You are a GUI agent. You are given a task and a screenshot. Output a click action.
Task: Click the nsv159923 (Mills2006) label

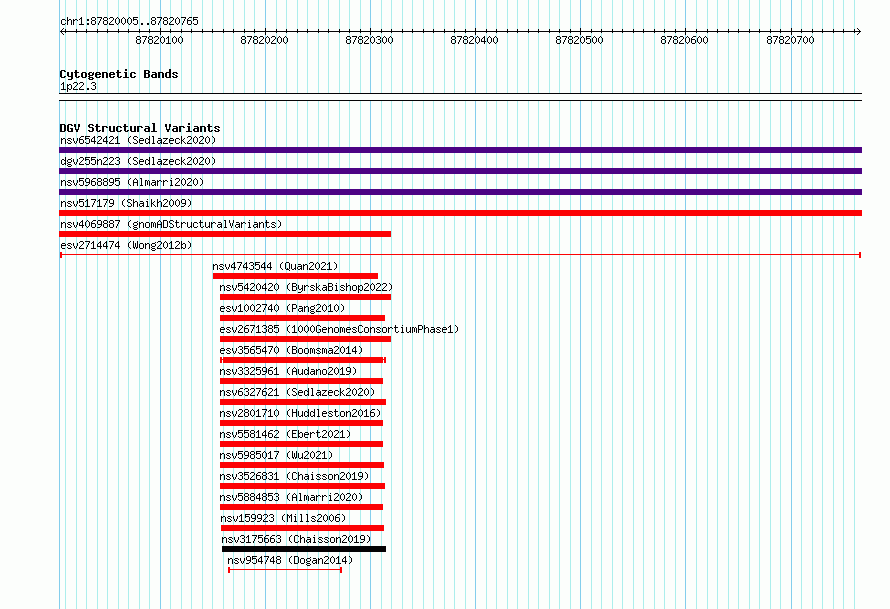(x=283, y=518)
